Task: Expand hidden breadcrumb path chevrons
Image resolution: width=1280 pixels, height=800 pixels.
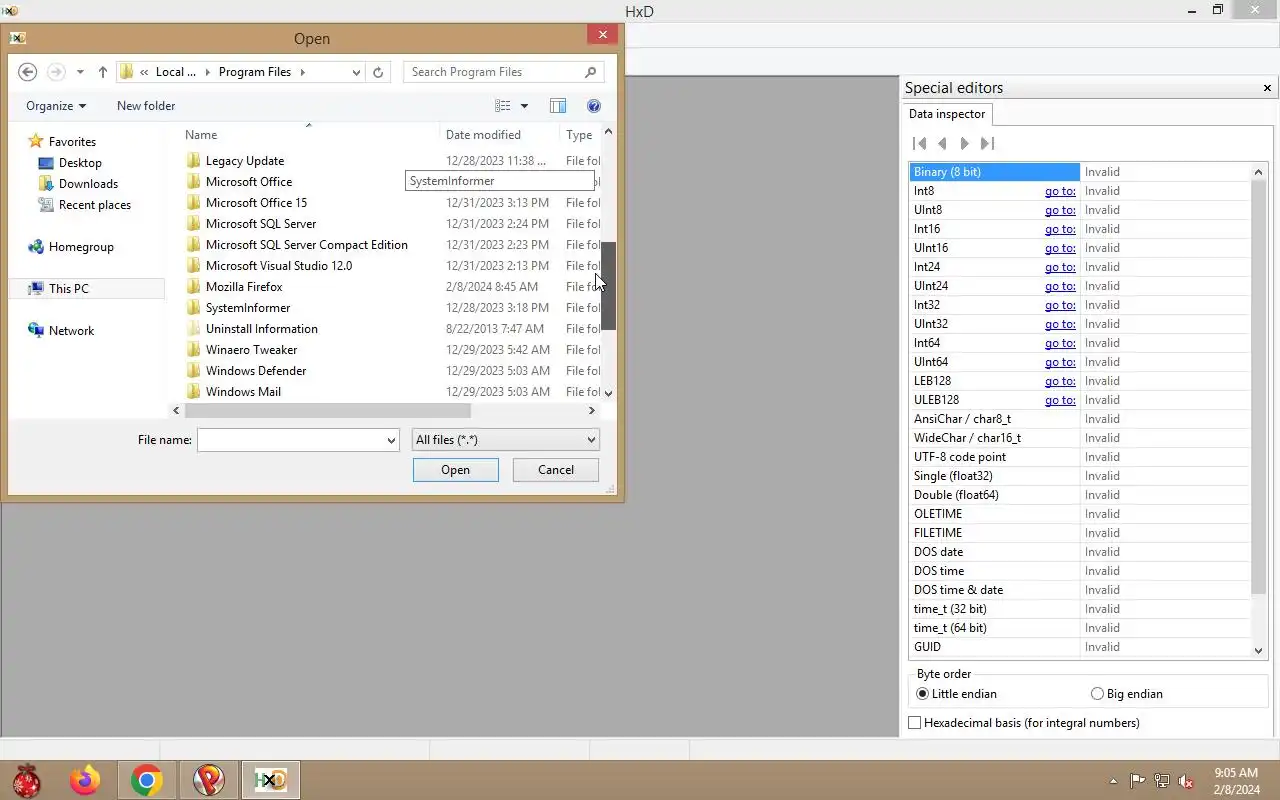Action: click(x=145, y=72)
